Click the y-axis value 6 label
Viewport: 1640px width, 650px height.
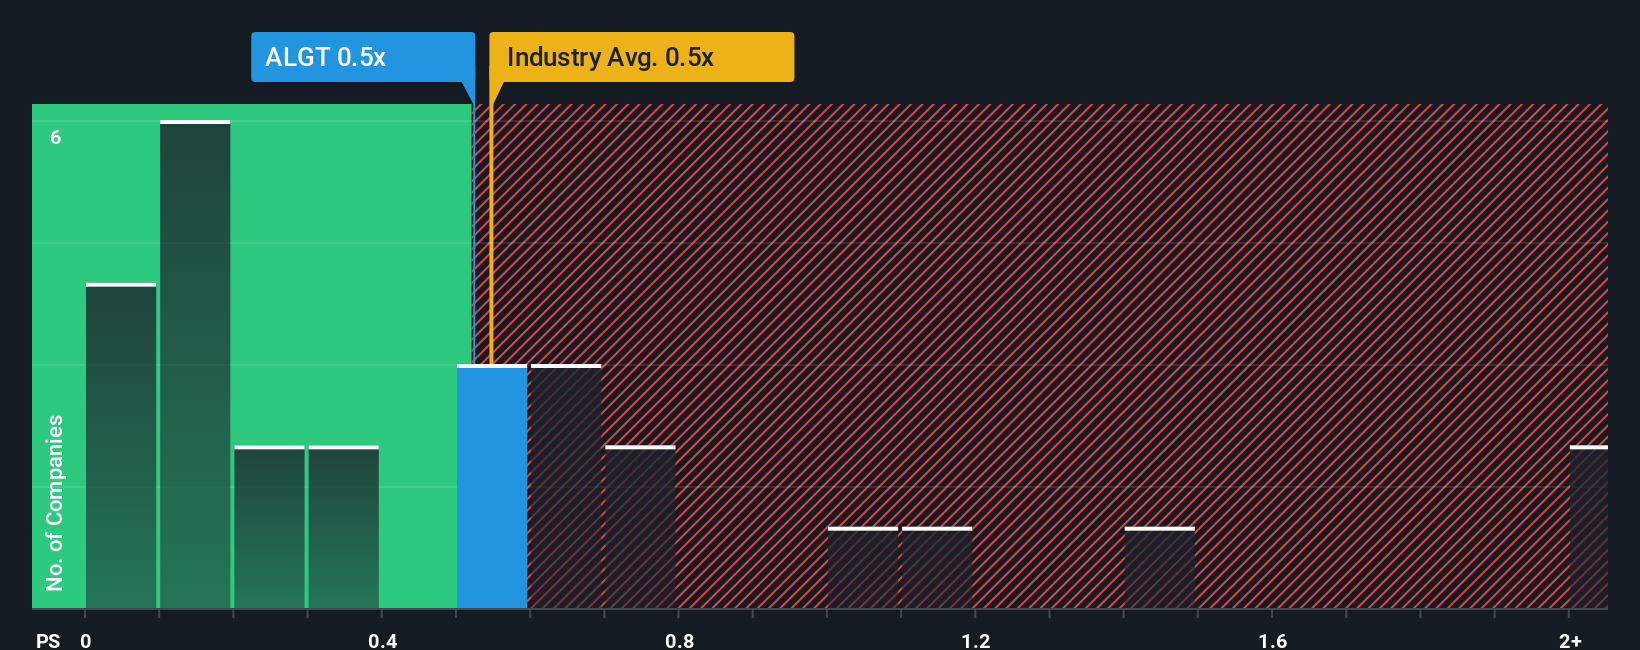coord(56,137)
